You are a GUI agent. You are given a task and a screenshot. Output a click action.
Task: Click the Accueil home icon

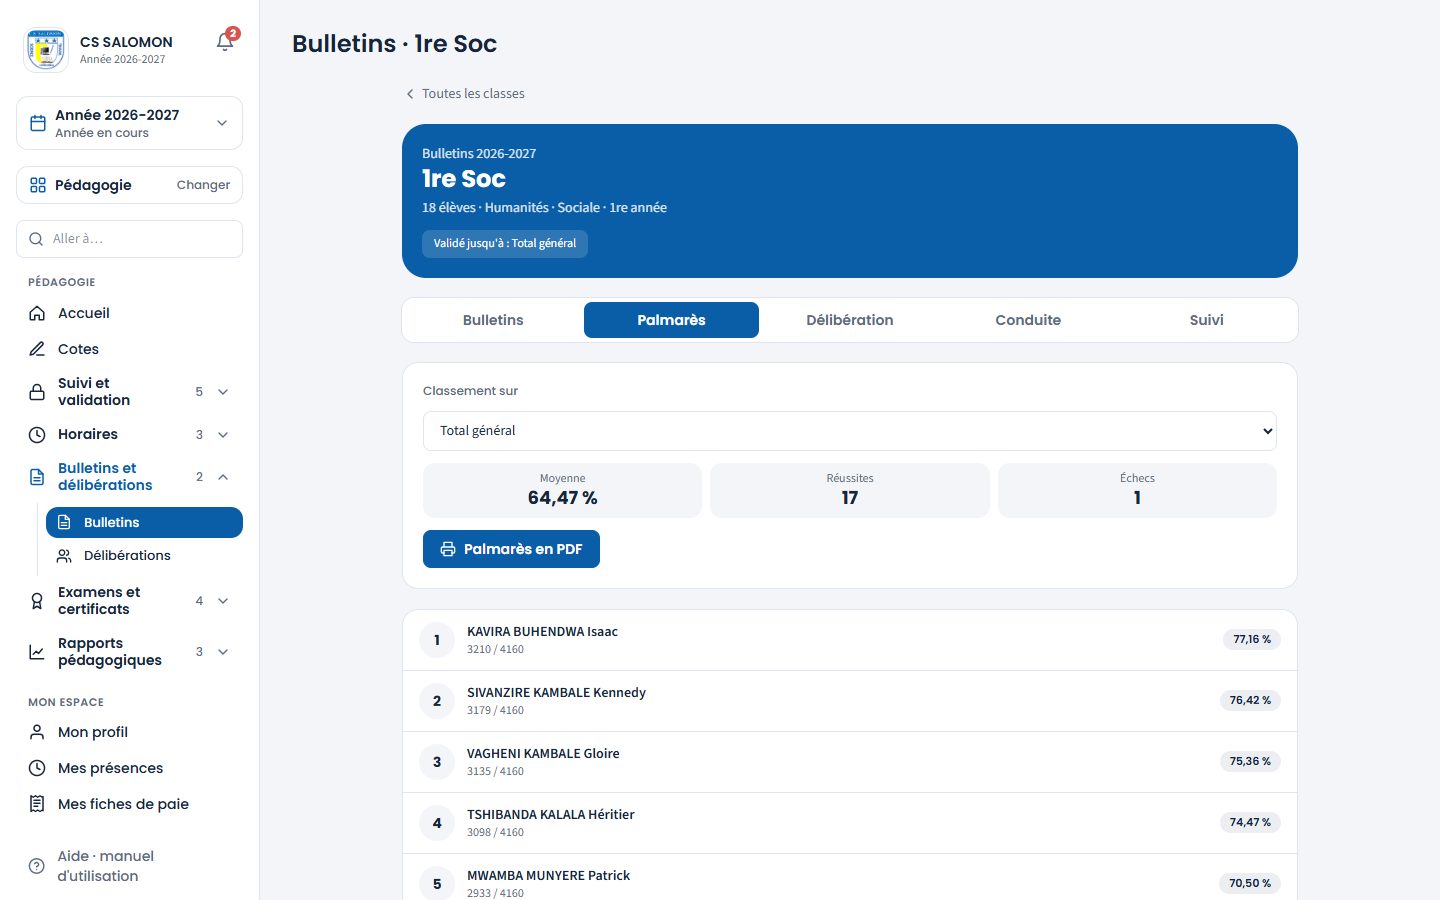[x=37, y=313]
